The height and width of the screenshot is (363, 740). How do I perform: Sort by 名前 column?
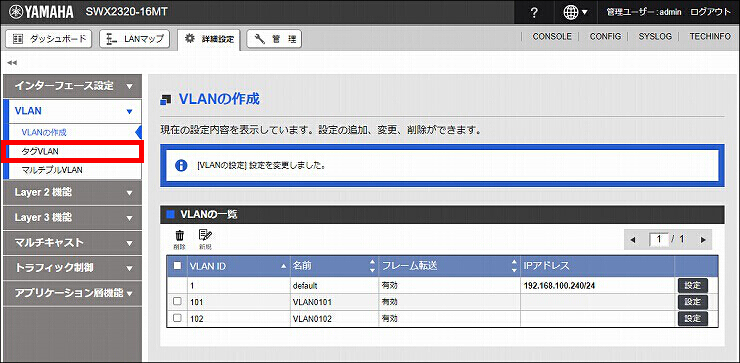pos(333,266)
